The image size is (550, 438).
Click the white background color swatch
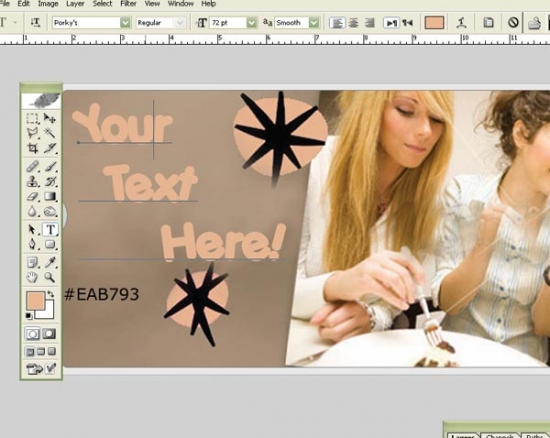(x=48, y=313)
